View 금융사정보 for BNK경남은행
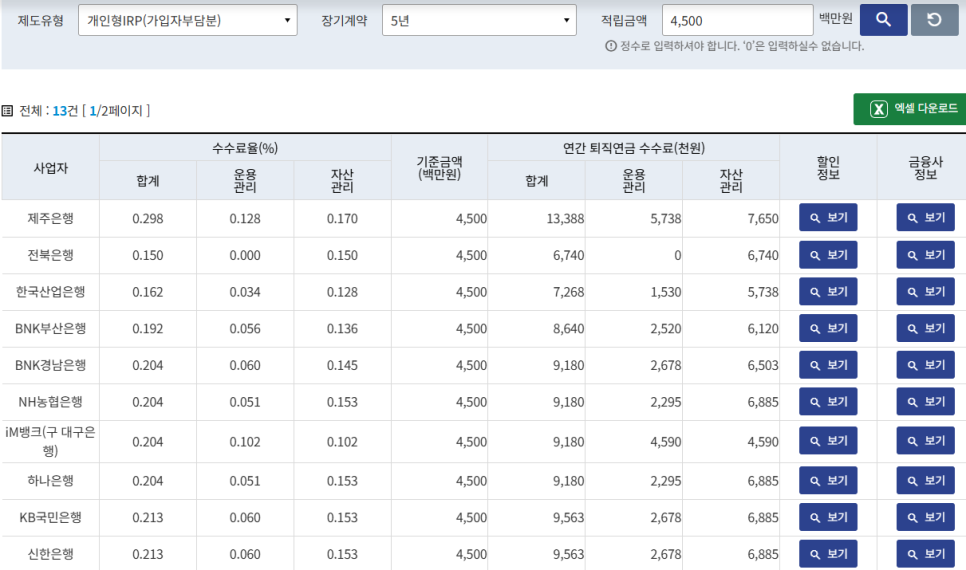 click(925, 365)
